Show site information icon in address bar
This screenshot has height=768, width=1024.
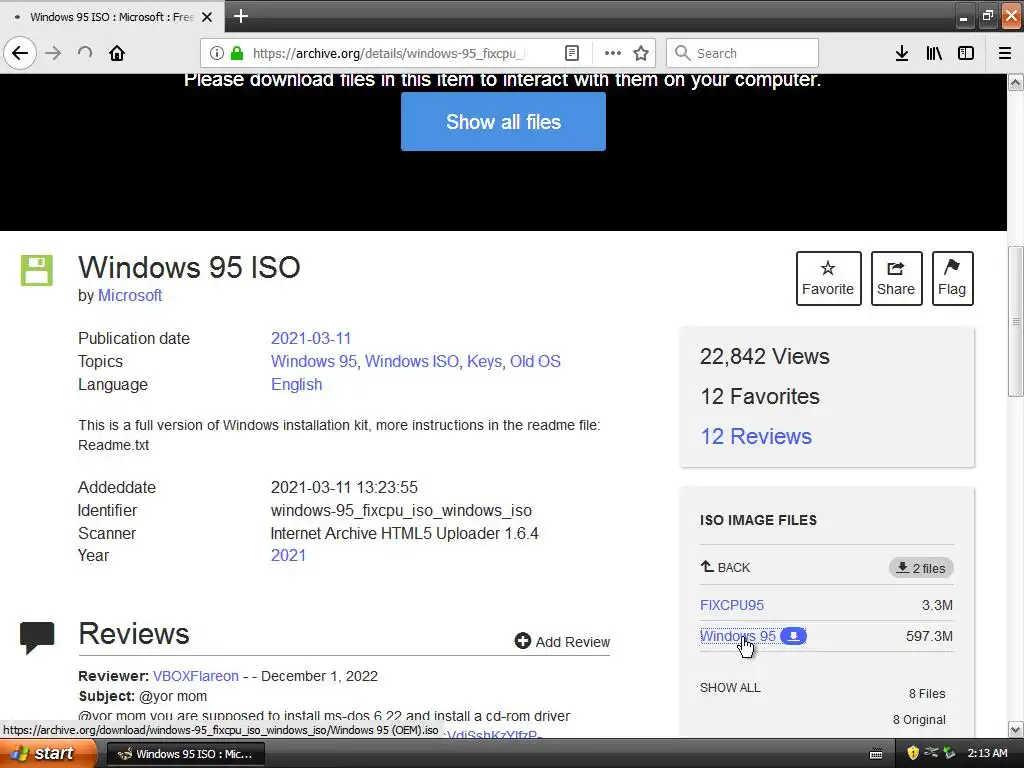[217, 53]
